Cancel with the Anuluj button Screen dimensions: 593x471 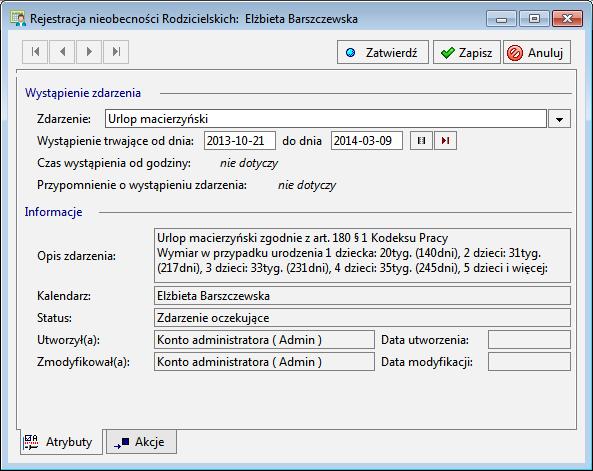click(x=537, y=52)
